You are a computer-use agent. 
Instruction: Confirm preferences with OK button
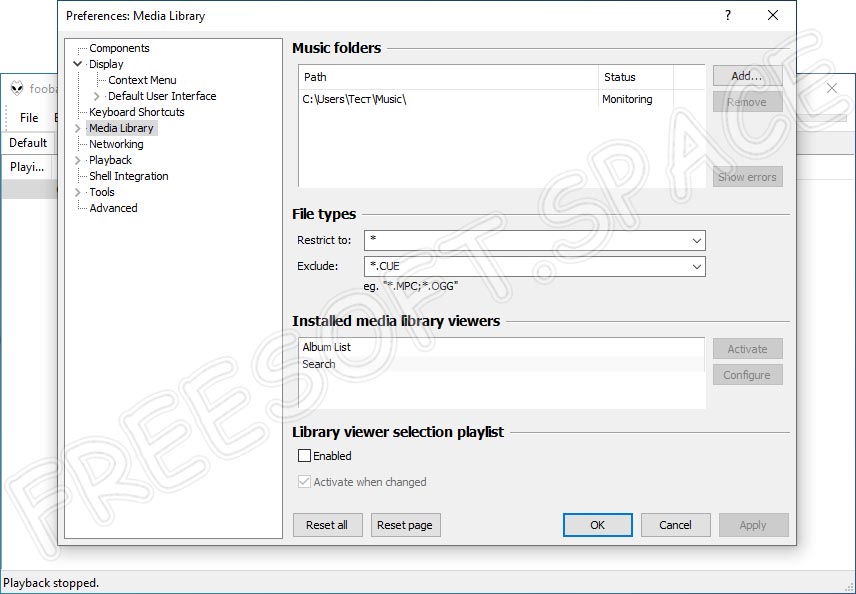[597, 525]
